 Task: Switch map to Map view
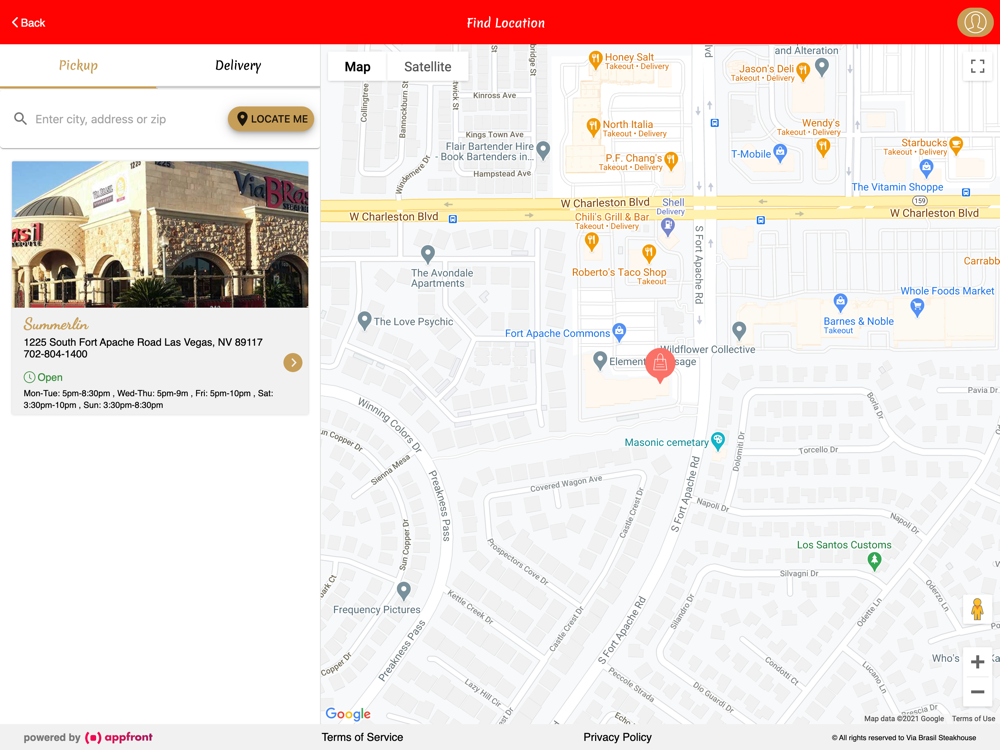[357, 67]
